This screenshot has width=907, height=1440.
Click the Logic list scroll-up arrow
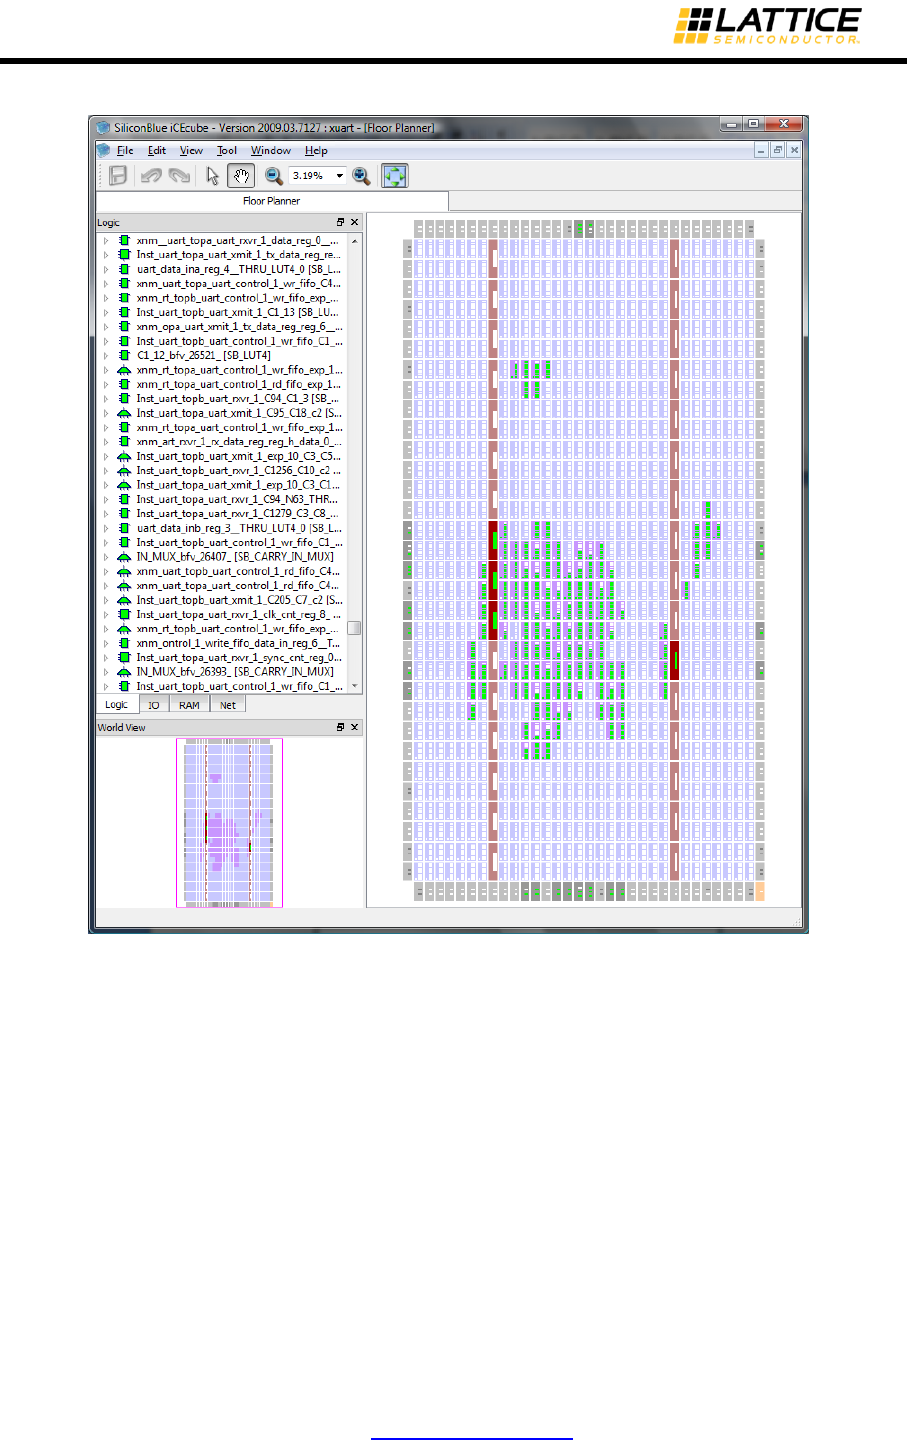point(354,241)
